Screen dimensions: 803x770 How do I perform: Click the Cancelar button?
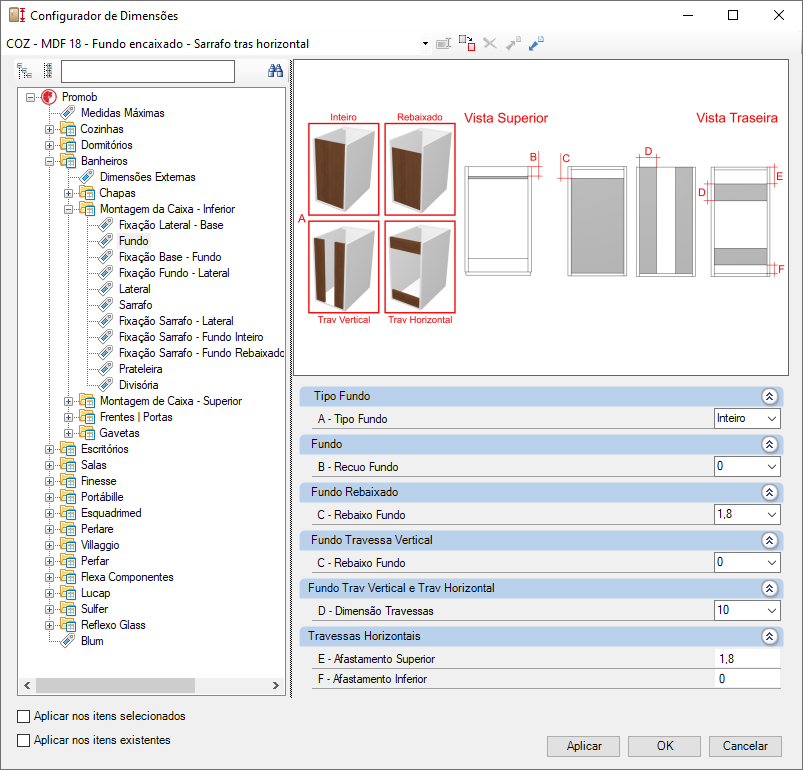tap(745, 746)
